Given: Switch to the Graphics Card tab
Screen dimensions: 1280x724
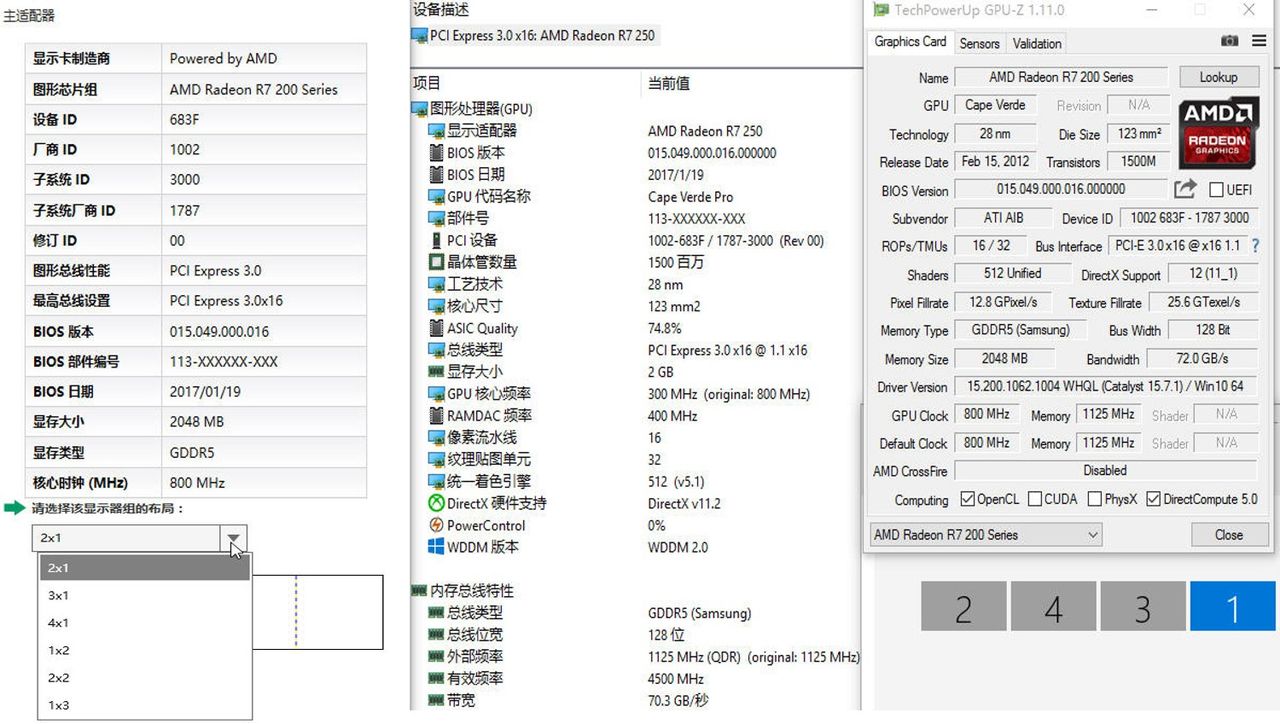Looking at the screenshot, I should pyautogui.click(x=910, y=42).
